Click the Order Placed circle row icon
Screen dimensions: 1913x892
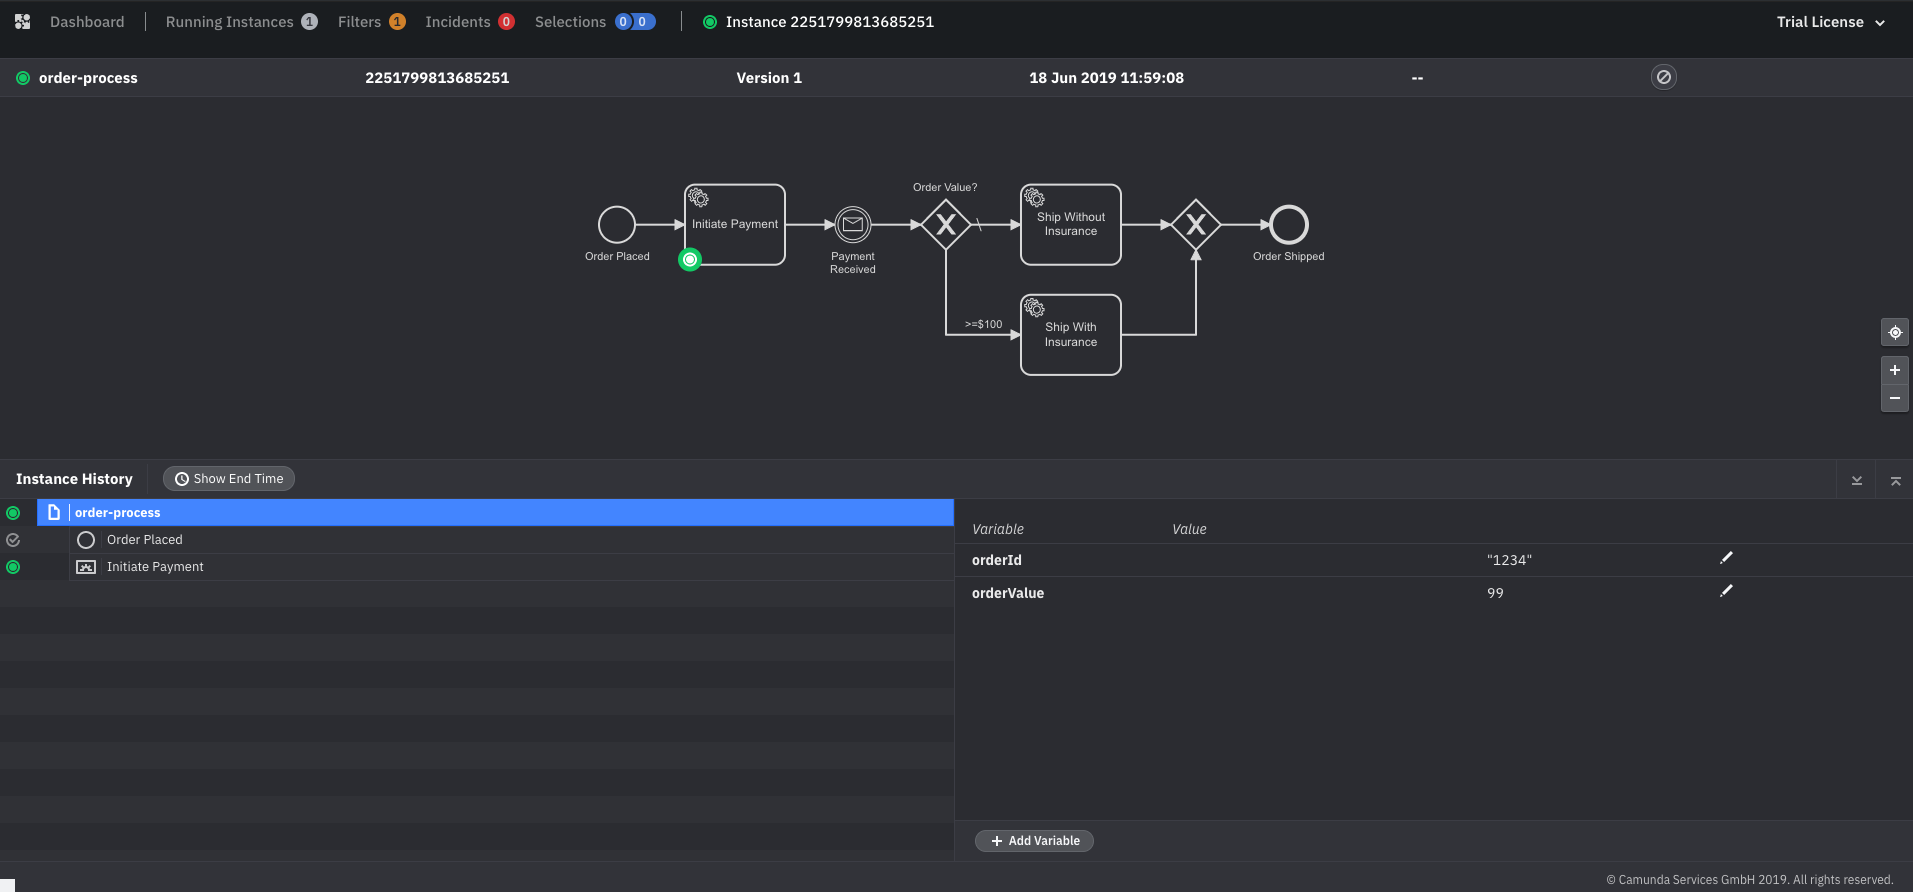(x=86, y=540)
